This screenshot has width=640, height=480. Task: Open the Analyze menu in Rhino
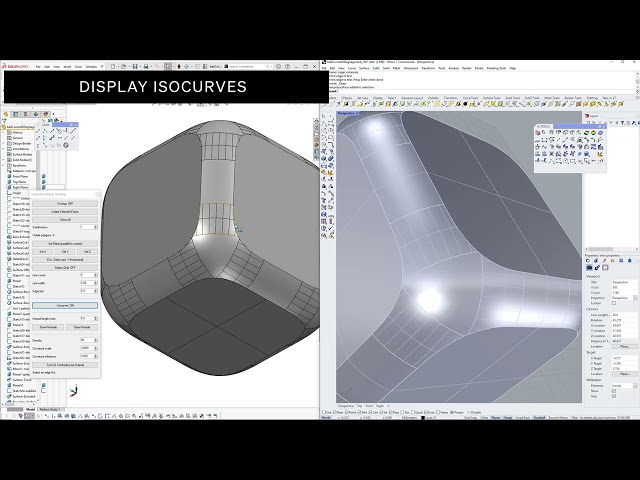pyautogui.click(x=453, y=68)
